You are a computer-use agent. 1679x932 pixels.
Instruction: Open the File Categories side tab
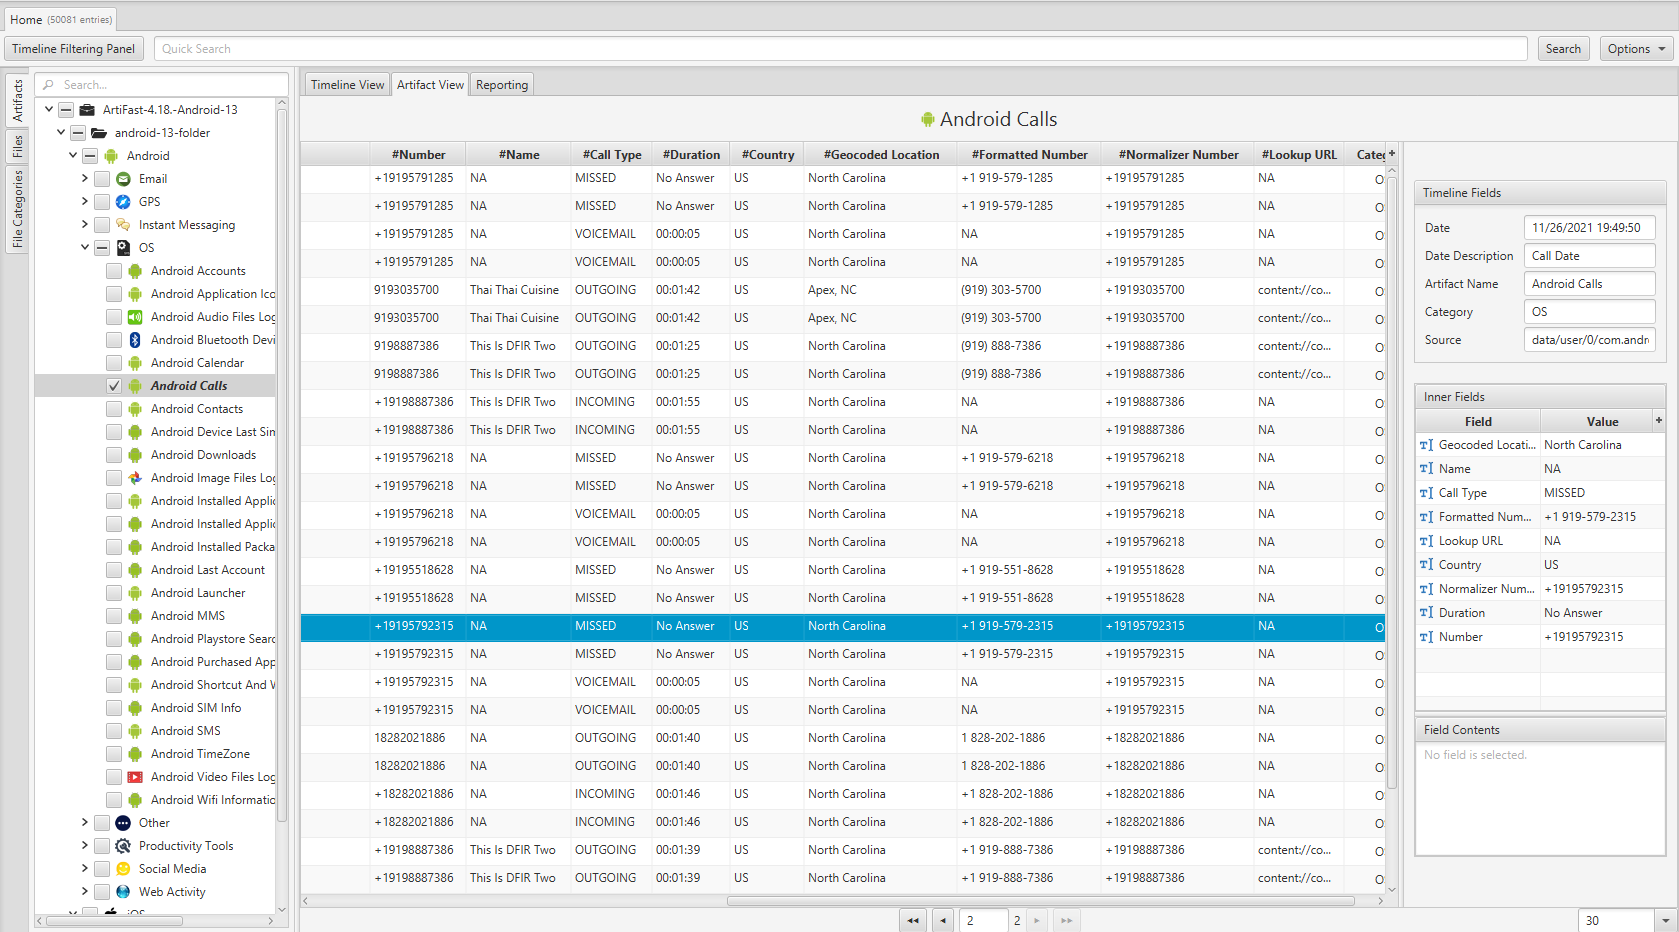pyautogui.click(x=17, y=209)
